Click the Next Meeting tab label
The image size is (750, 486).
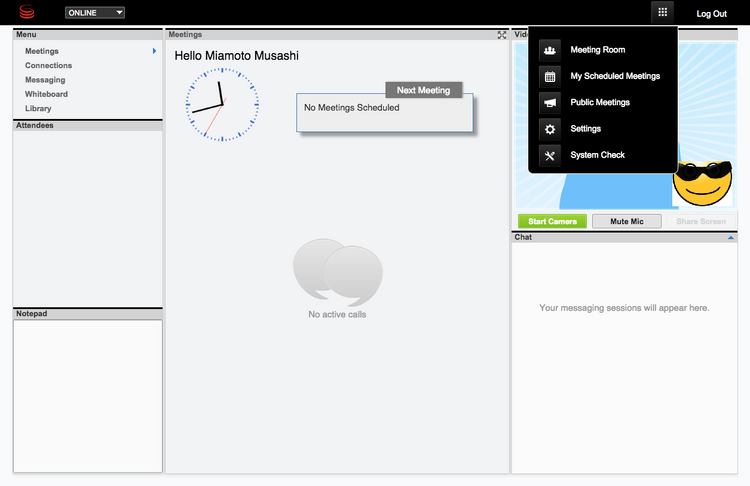(x=423, y=90)
